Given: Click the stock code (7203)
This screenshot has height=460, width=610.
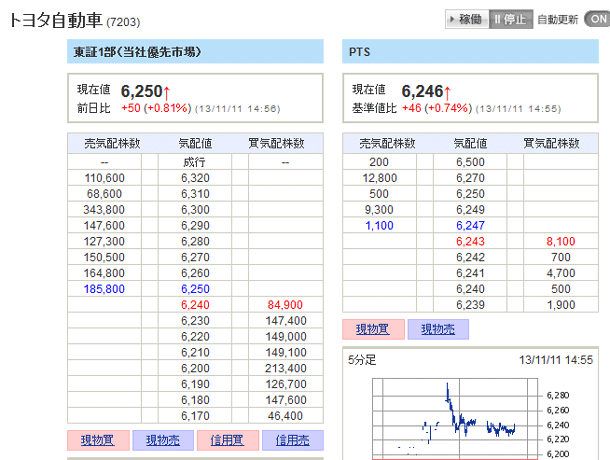Looking at the screenshot, I should [123, 22].
